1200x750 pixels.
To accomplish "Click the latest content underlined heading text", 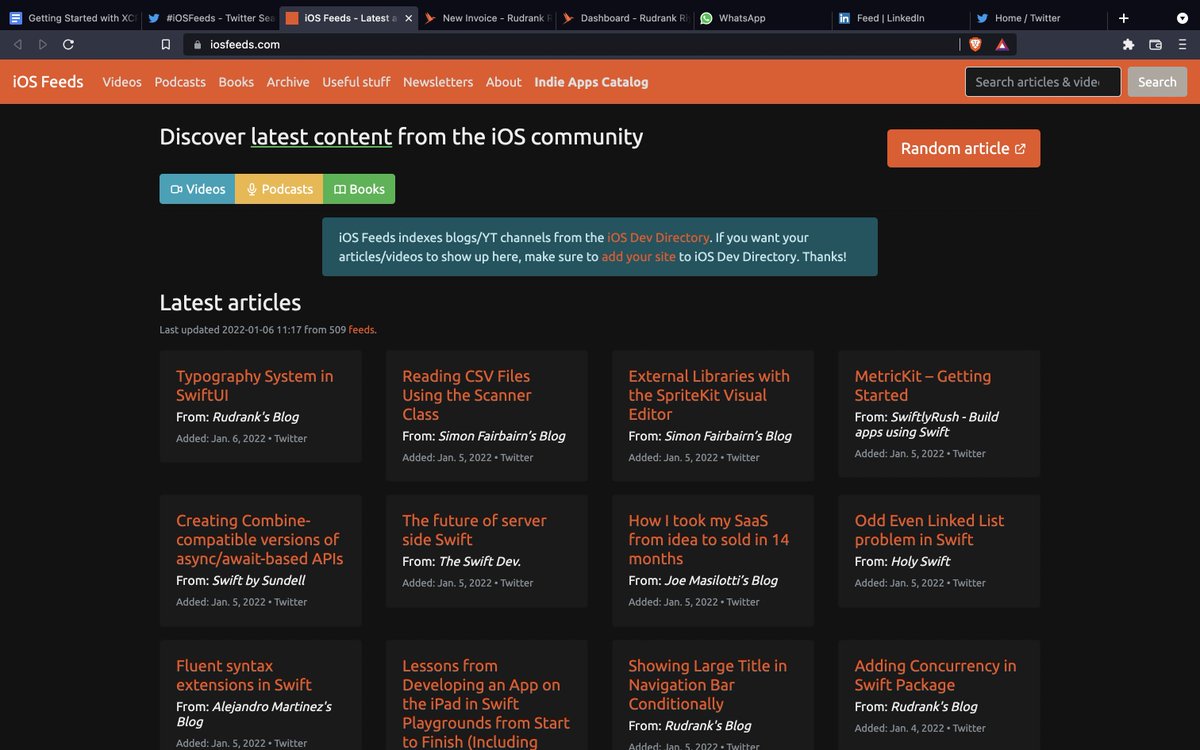I will point(321,137).
